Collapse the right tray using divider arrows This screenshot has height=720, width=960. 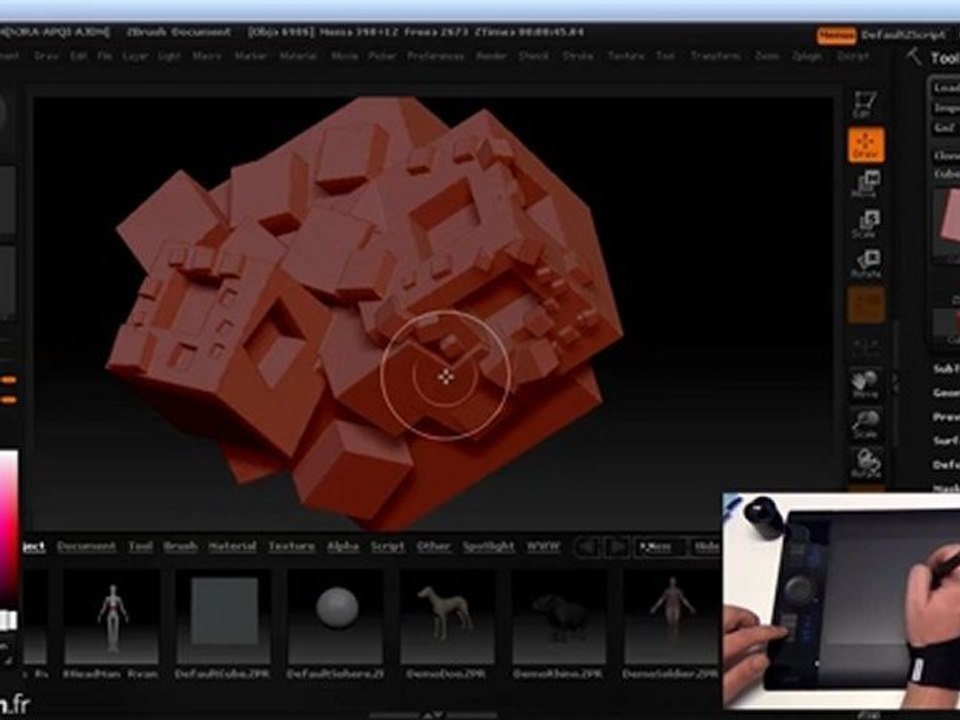click(x=895, y=384)
